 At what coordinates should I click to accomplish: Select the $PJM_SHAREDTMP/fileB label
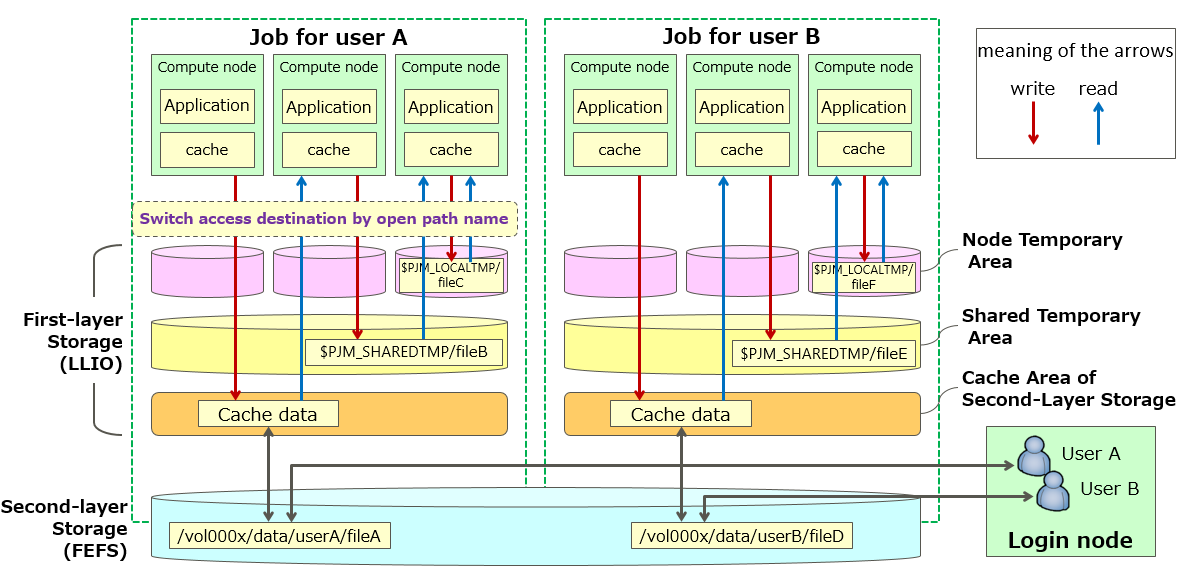point(404,352)
